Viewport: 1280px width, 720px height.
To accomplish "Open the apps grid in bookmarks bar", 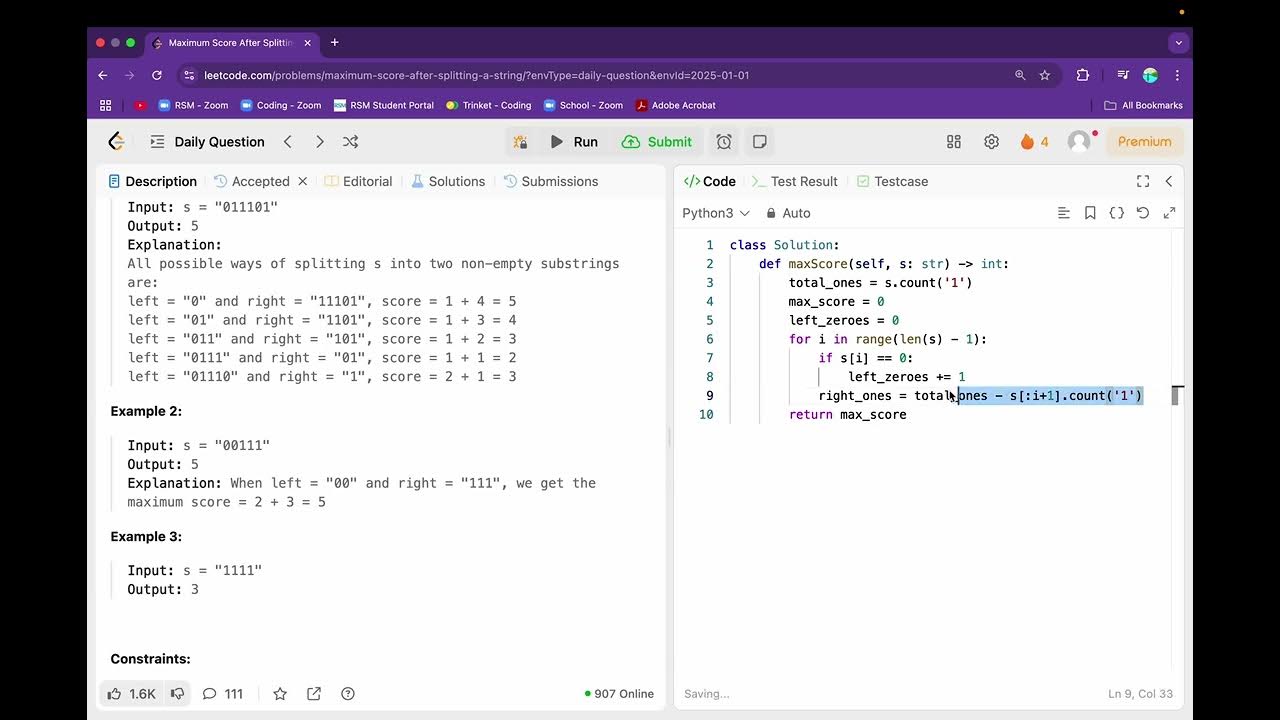I will click(106, 105).
